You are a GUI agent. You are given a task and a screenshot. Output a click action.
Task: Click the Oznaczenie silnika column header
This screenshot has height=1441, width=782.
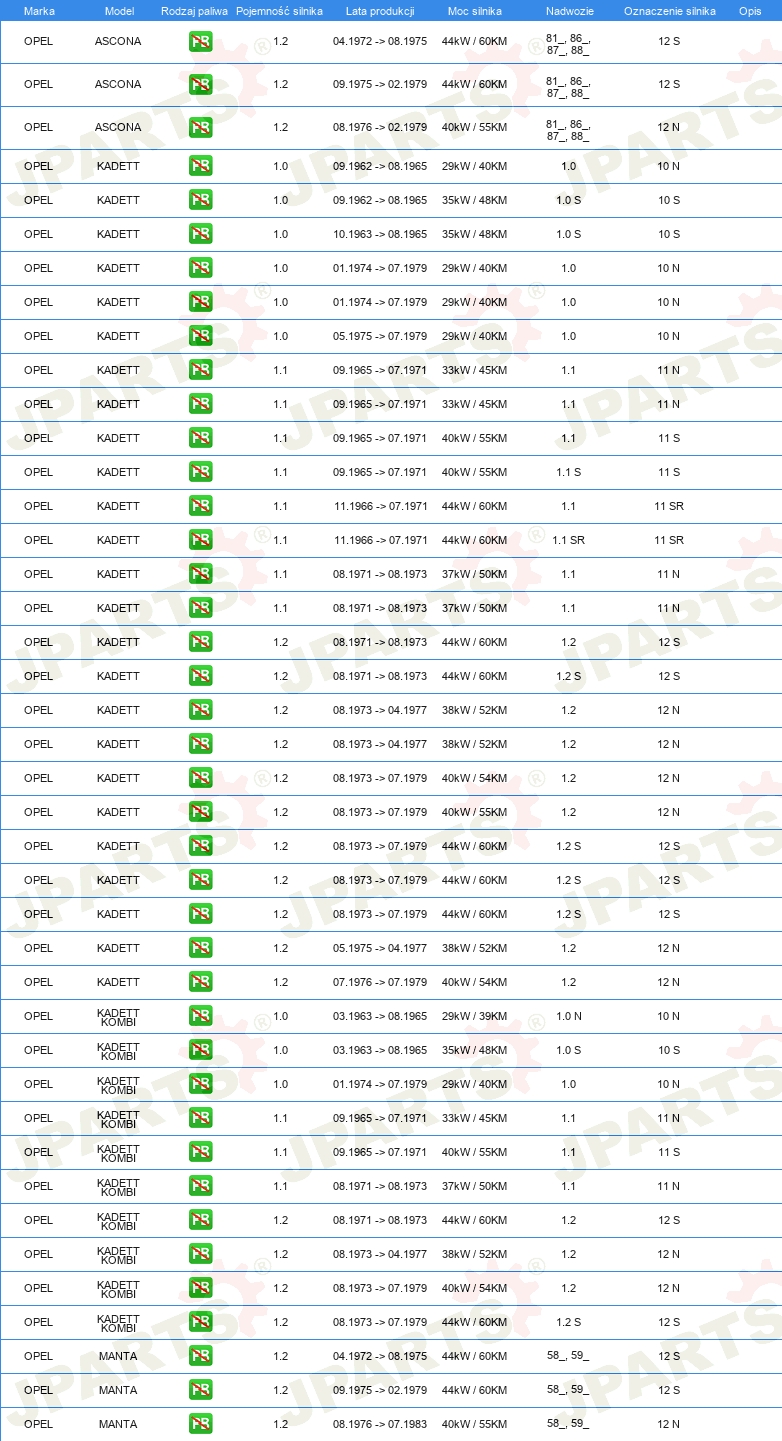[x=669, y=11]
